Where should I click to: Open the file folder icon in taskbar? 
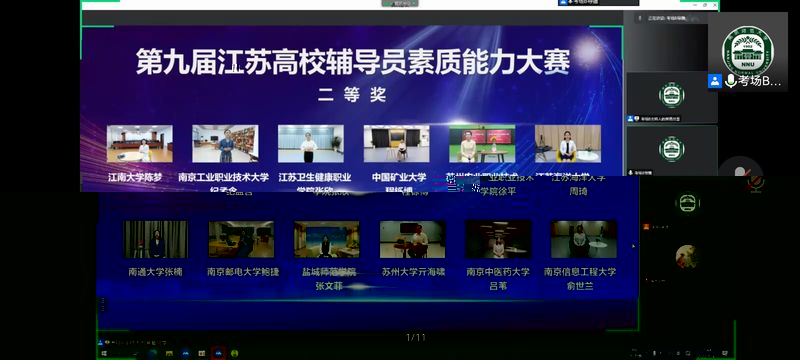[169, 353]
